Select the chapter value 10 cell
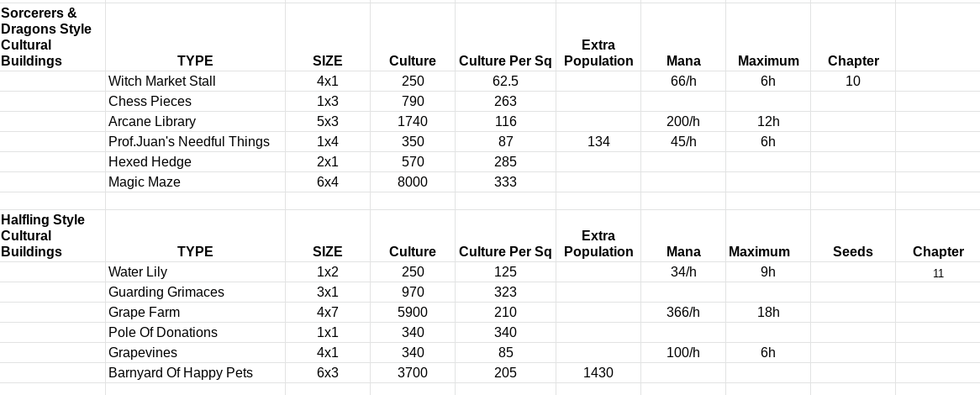Viewport: 980px width, 395px height. (852, 81)
